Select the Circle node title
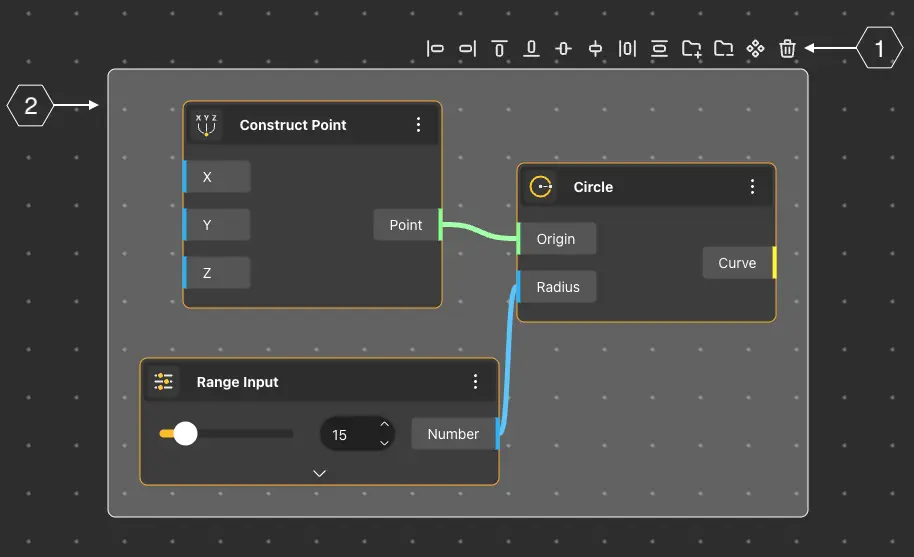This screenshot has width=914, height=557. pyautogui.click(x=593, y=187)
